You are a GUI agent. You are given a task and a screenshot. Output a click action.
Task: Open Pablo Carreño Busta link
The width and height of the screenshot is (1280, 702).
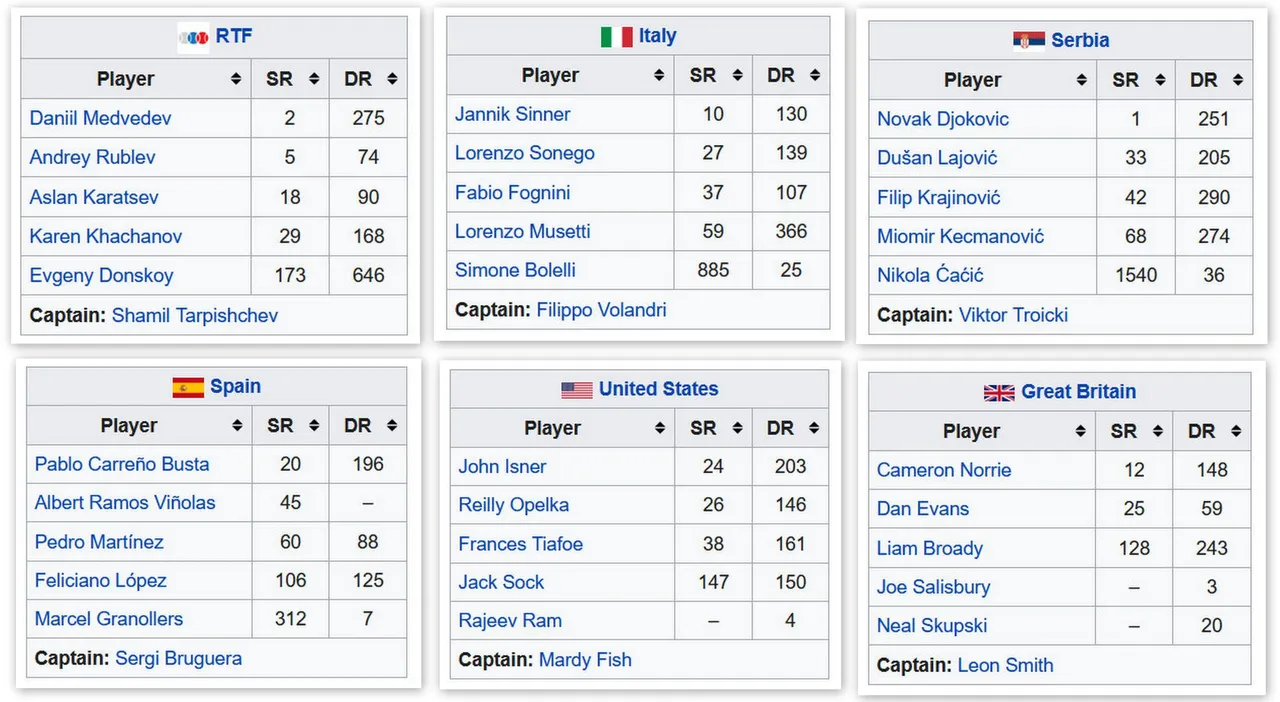pos(122,464)
